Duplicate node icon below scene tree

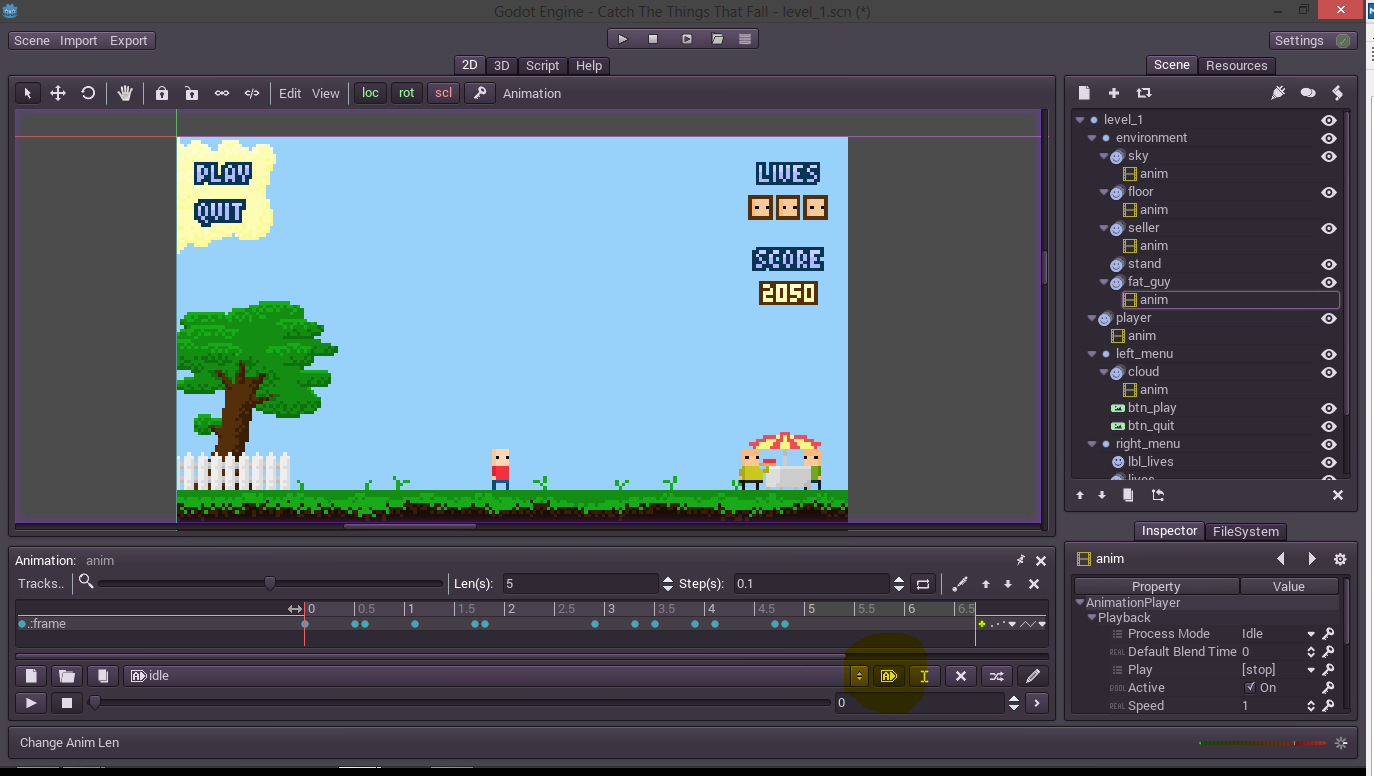1128,495
